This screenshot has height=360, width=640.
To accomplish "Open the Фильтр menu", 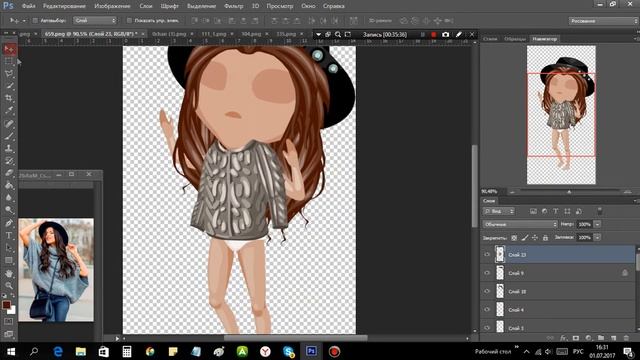I will tap(233, 6).
